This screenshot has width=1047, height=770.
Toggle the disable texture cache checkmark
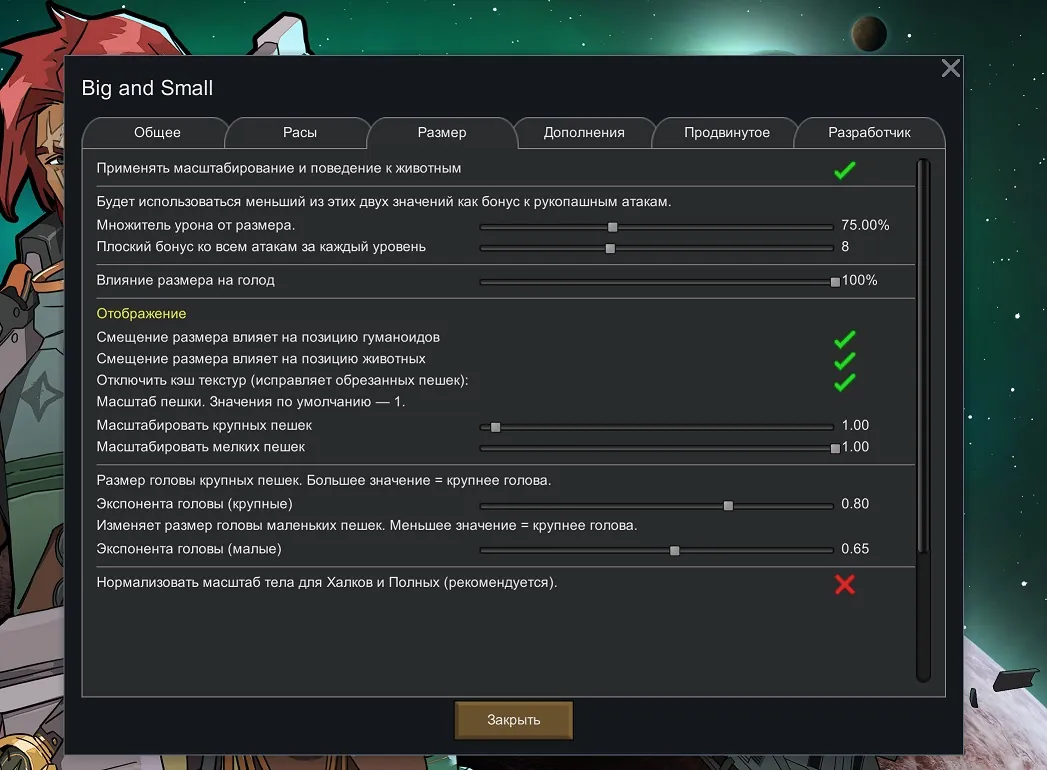[844, 382]
